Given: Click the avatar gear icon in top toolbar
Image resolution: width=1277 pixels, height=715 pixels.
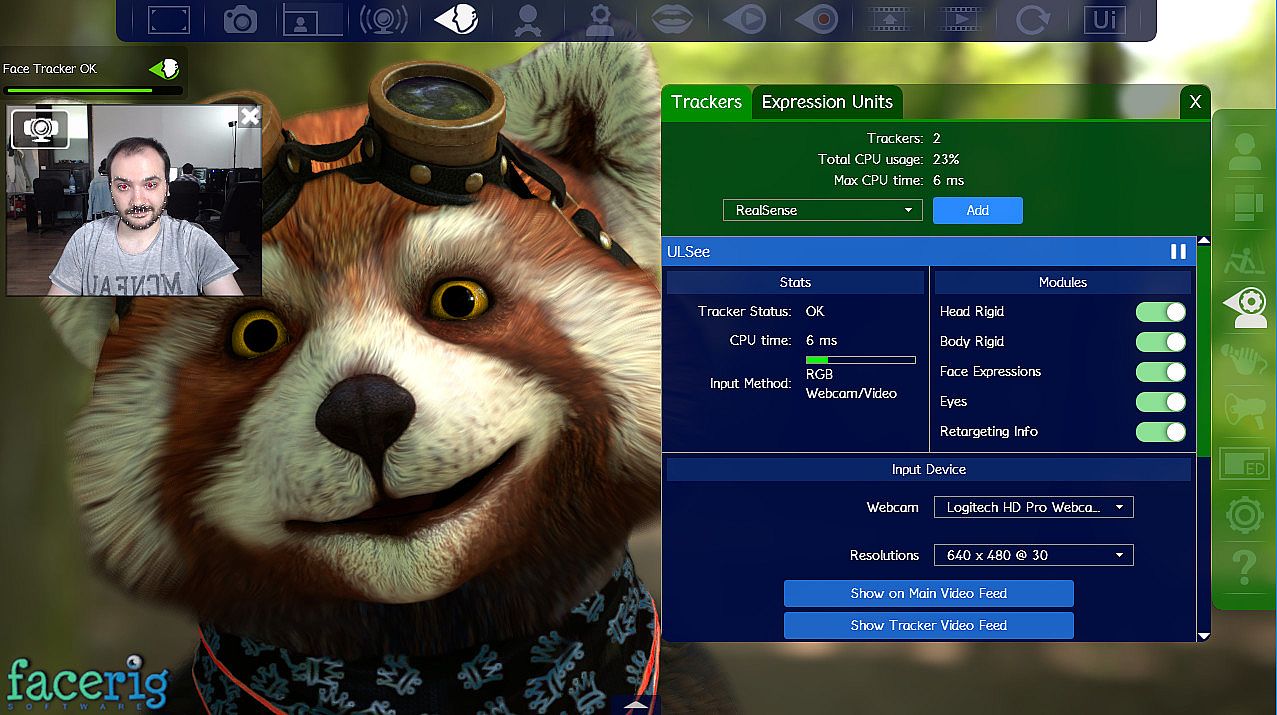Looking at the screenshot, I should pos(599,19).
